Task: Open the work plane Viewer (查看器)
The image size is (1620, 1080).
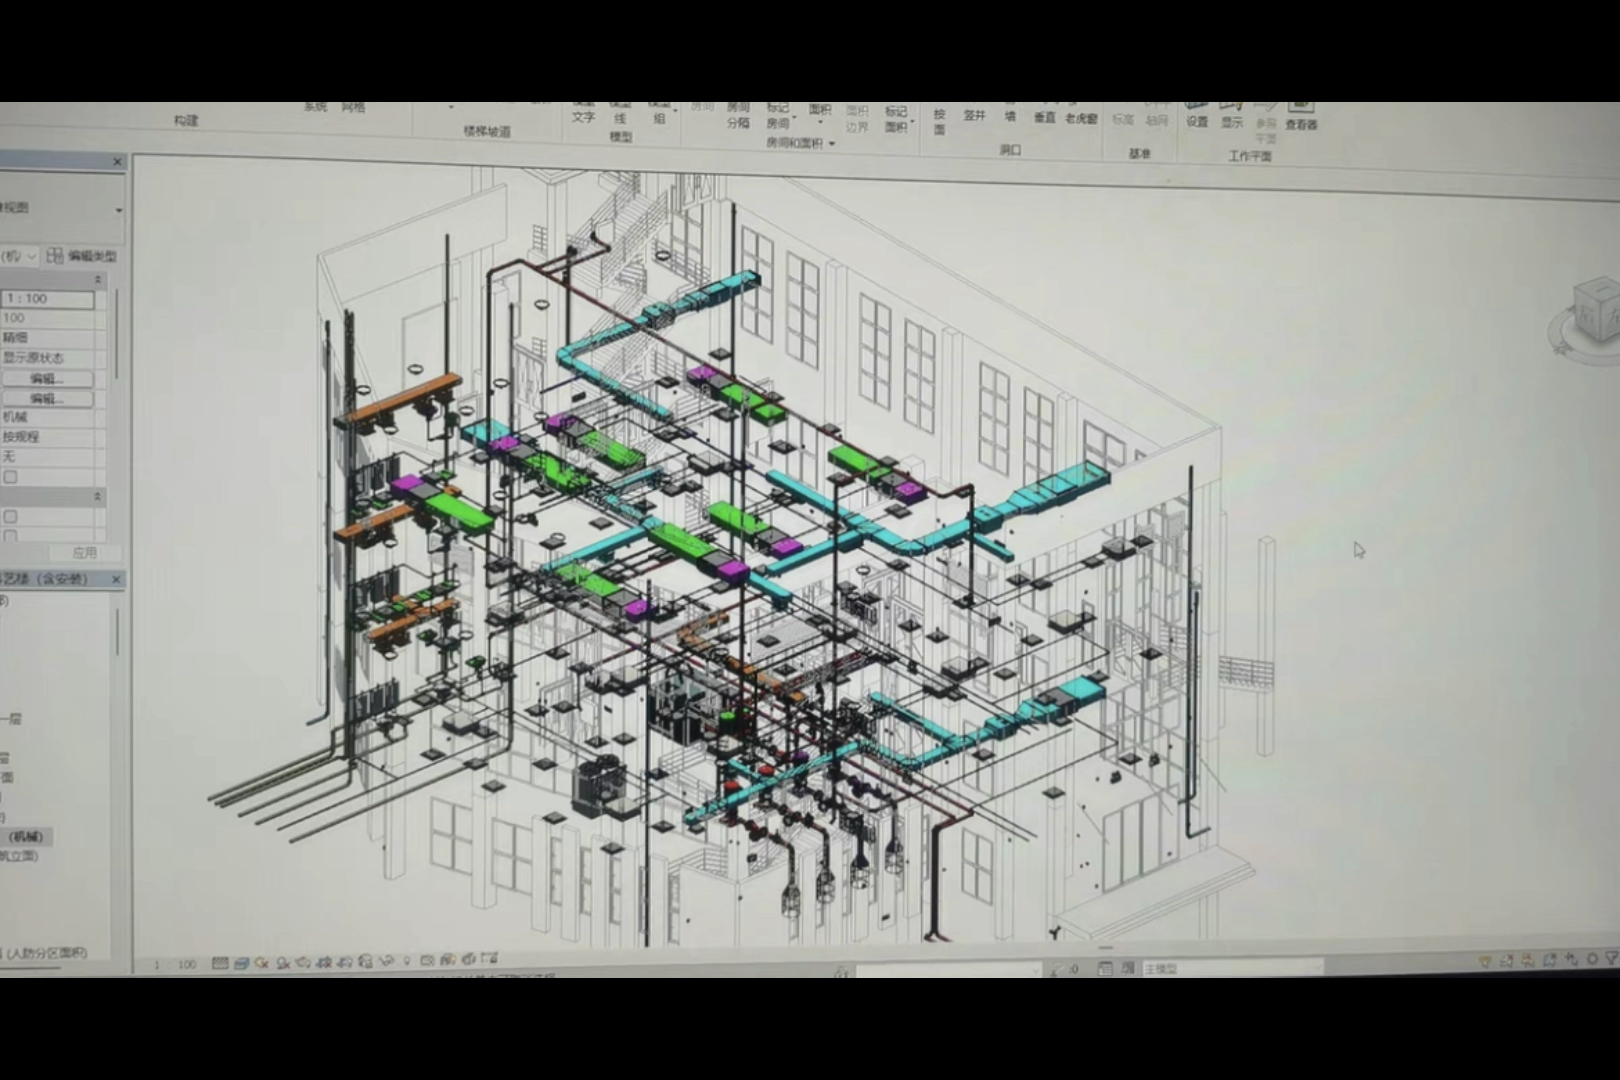Action: coord(1301,117)
